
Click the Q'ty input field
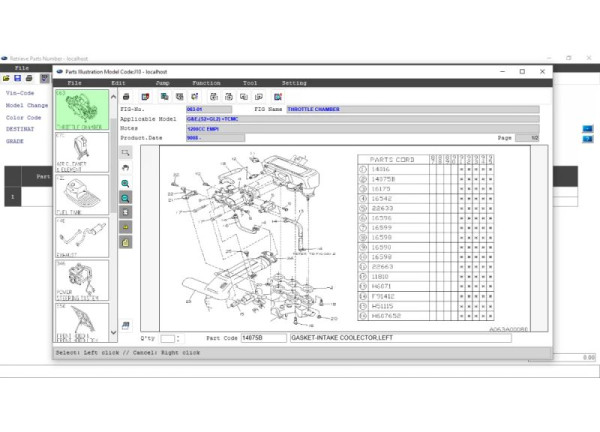pyautogui.click(x=169, y=338)
